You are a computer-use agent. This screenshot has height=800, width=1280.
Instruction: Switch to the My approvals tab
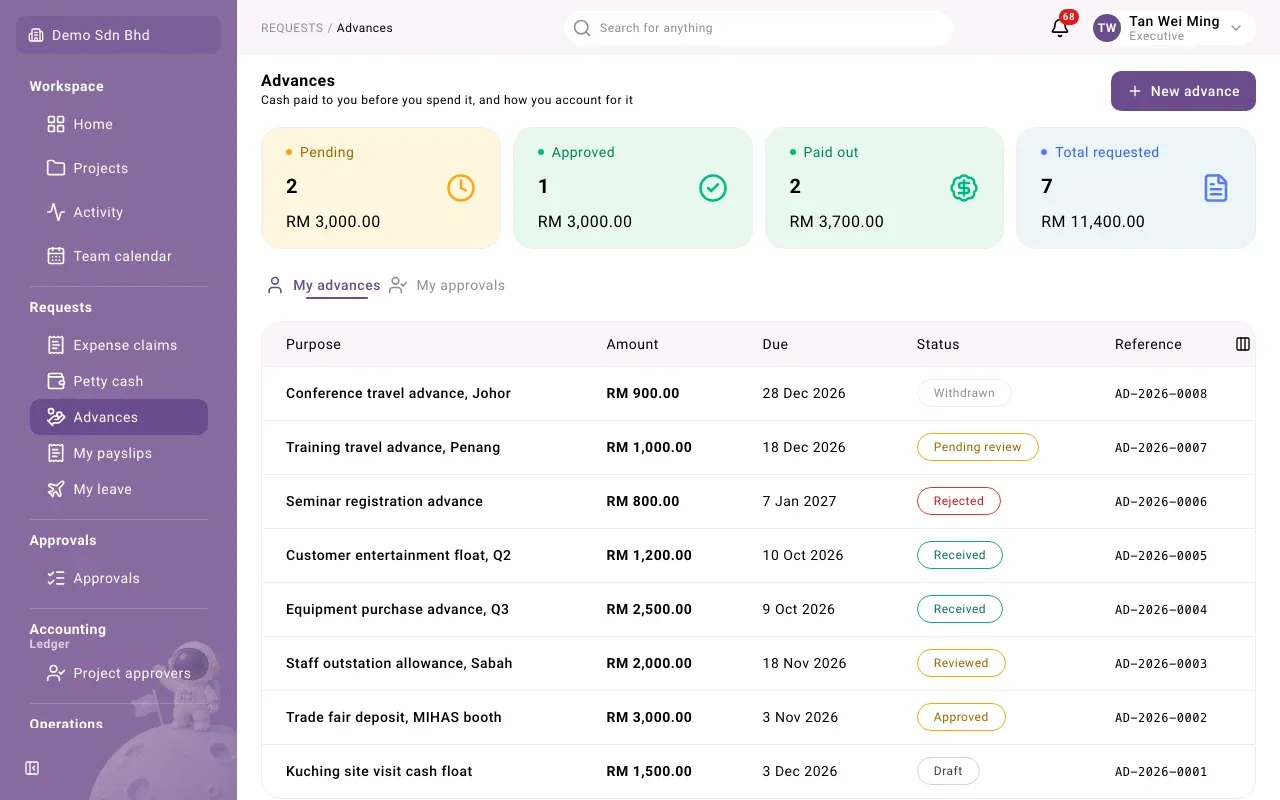click(447, 286)
